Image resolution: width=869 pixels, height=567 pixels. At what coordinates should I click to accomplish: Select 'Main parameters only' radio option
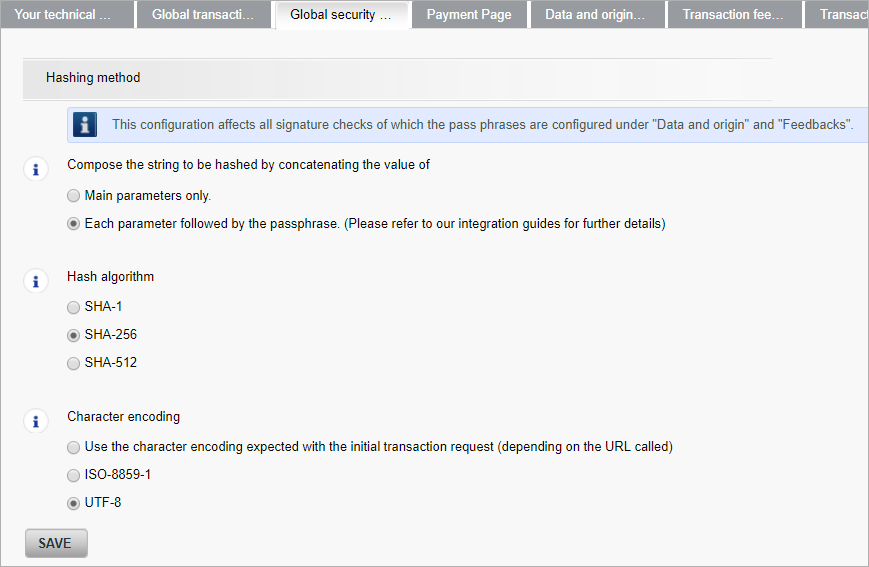[x=73, y=196]
